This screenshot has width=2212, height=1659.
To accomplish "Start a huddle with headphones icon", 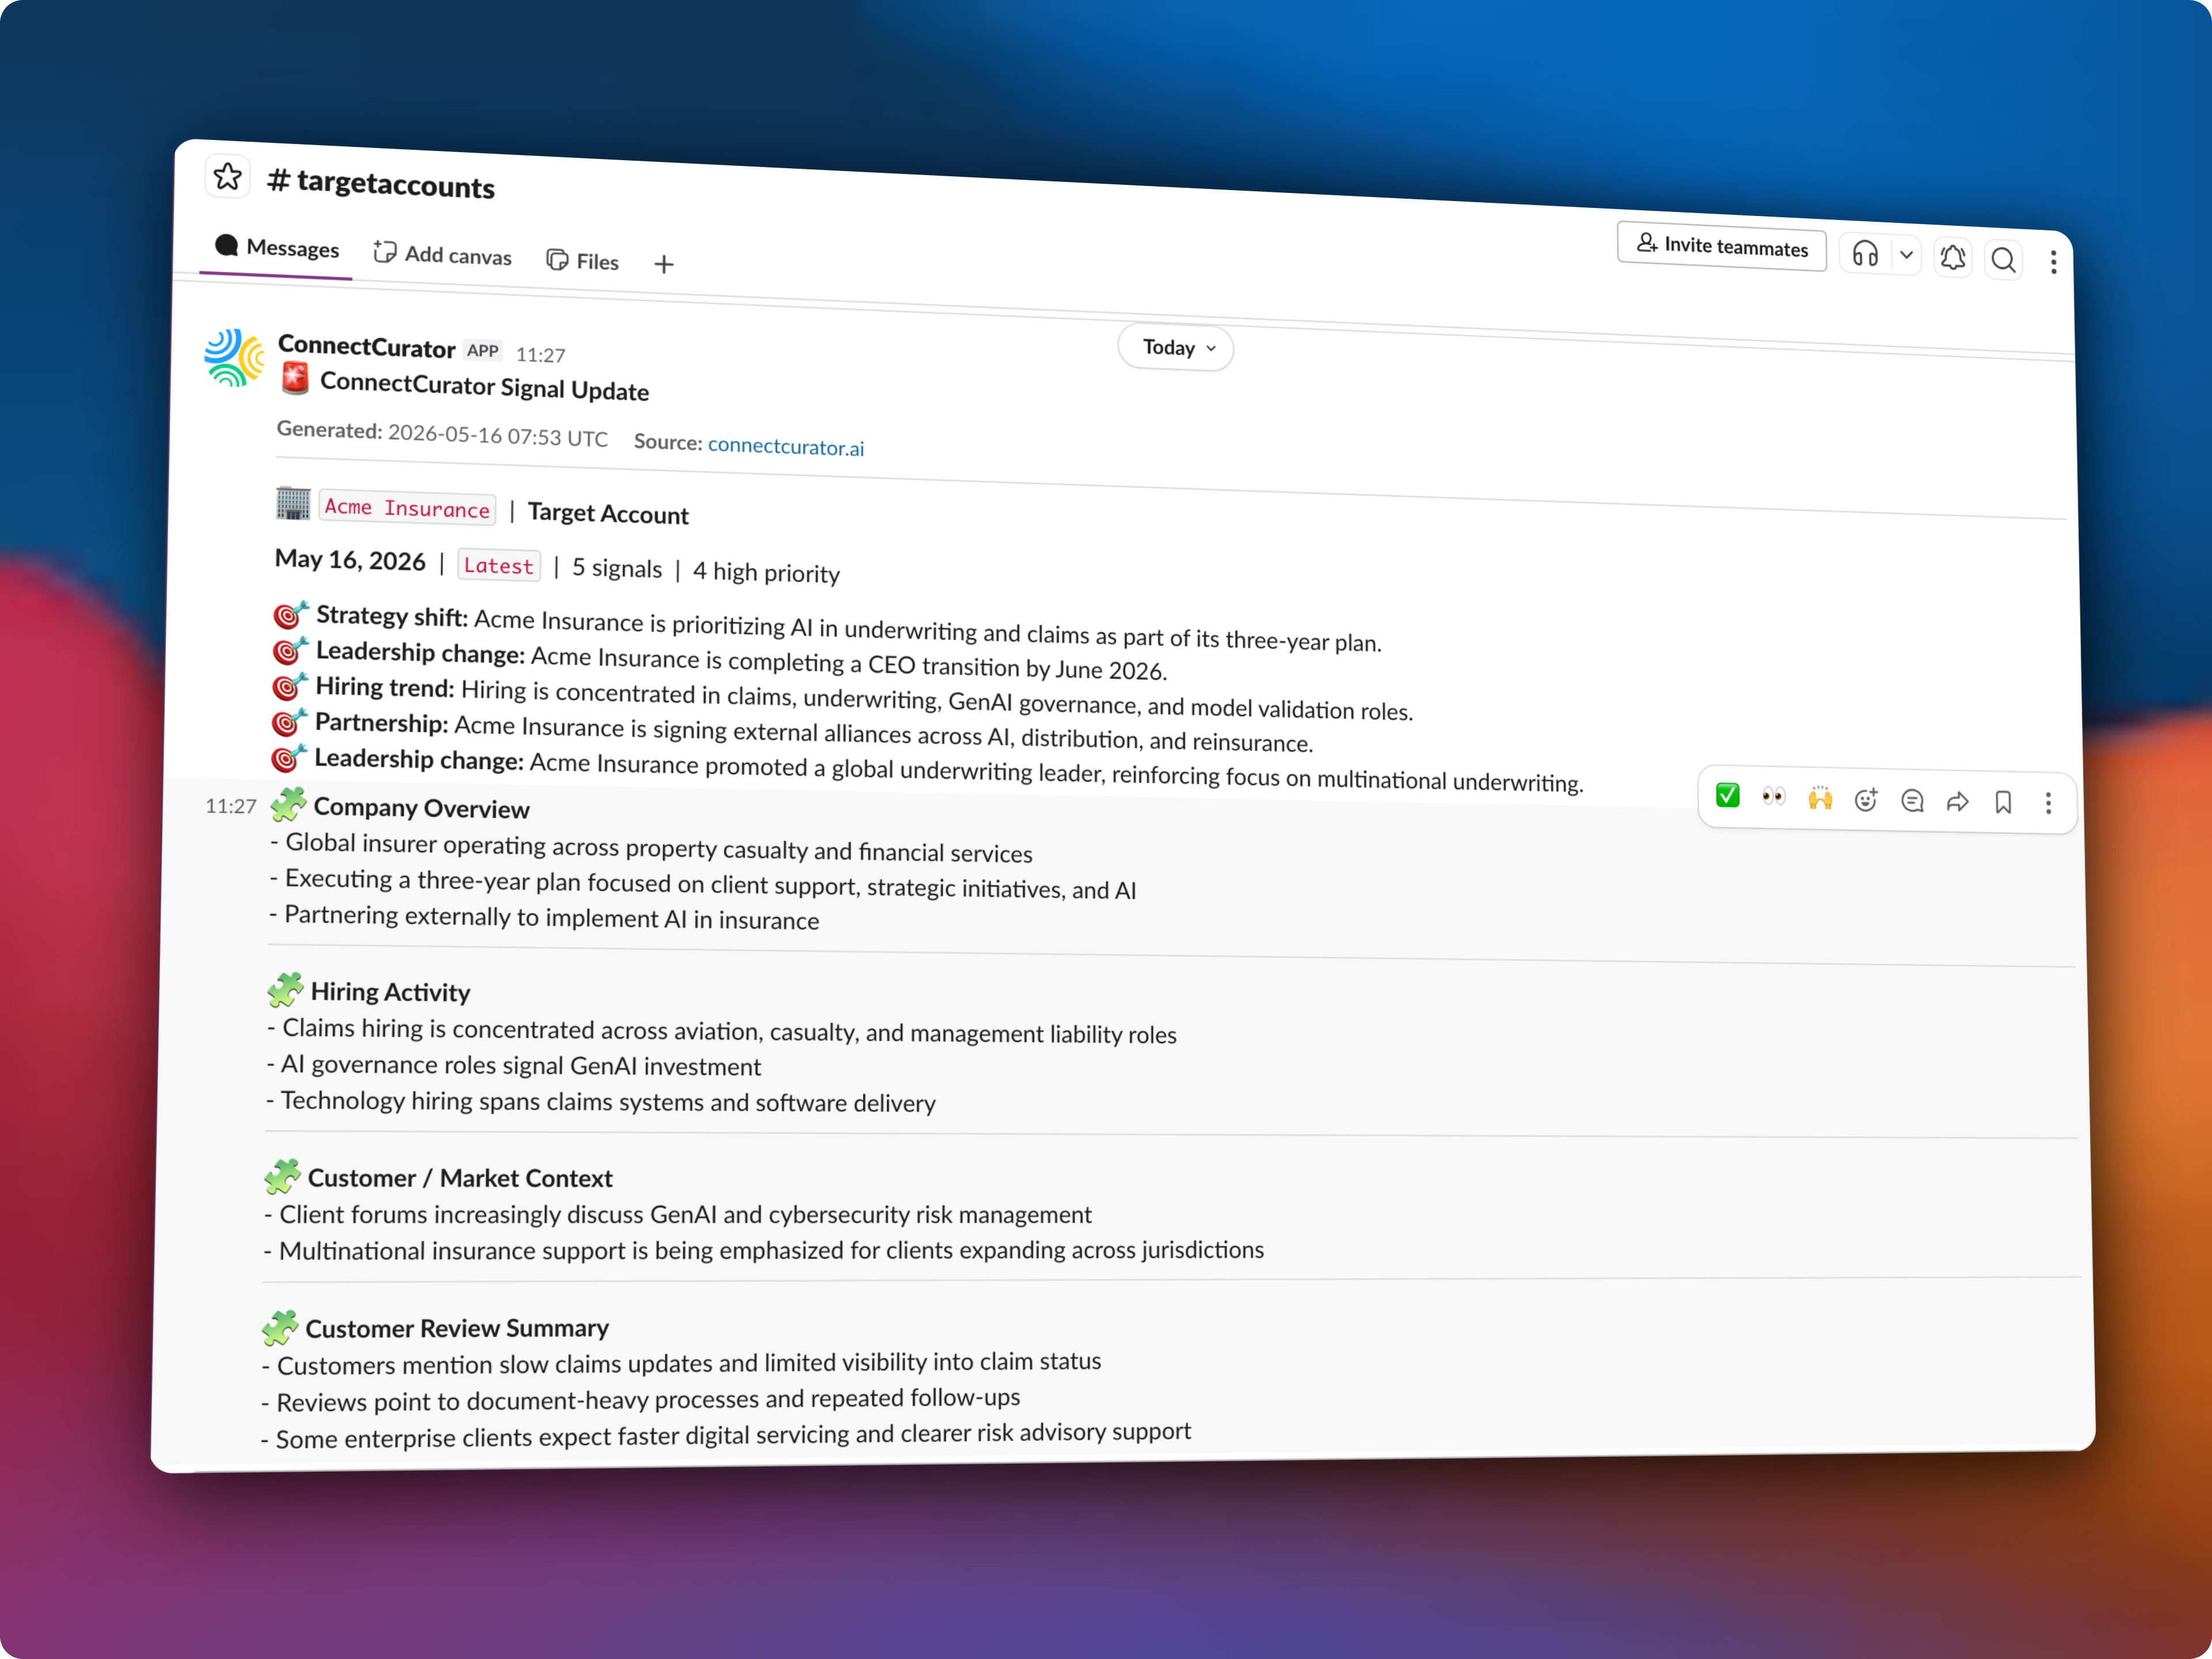I will pos(1865,254).
